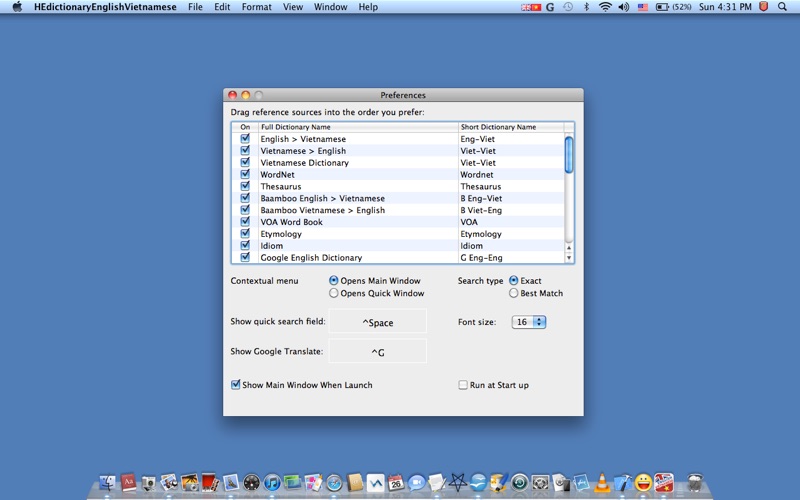Image resolution: width=800 pixels, height=500 pixels.
Task: Open System Preferences gear icon in Dock
Action: [x=540, y=482]
